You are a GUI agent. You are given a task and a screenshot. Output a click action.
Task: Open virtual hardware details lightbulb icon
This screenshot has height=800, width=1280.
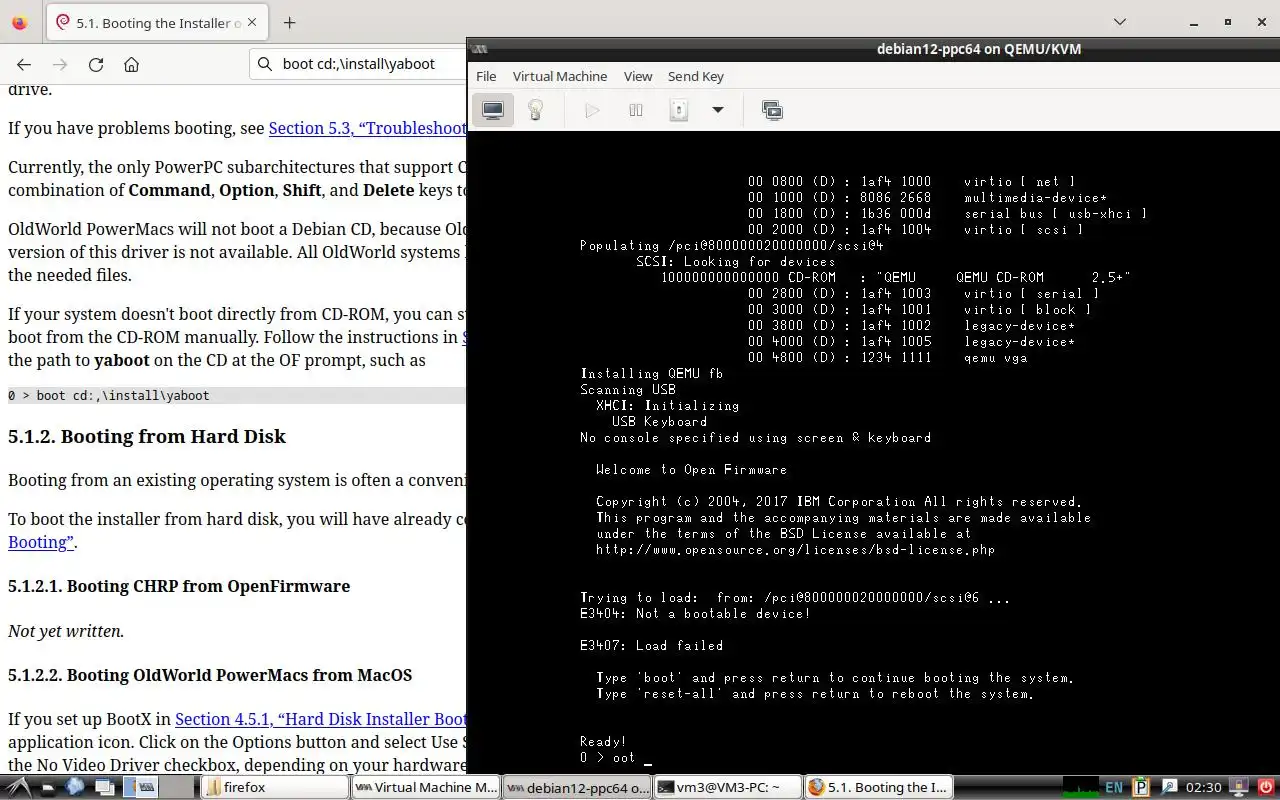click(535, 110)
